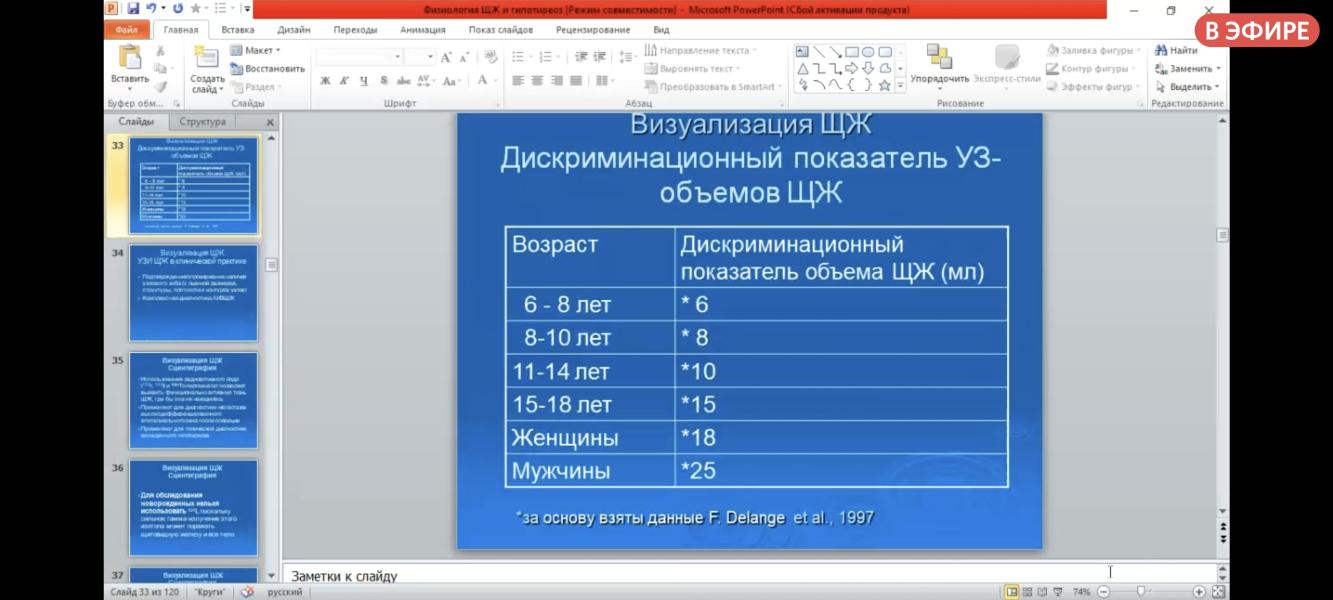Align text left in paragraph group

(x=518, y=81)
